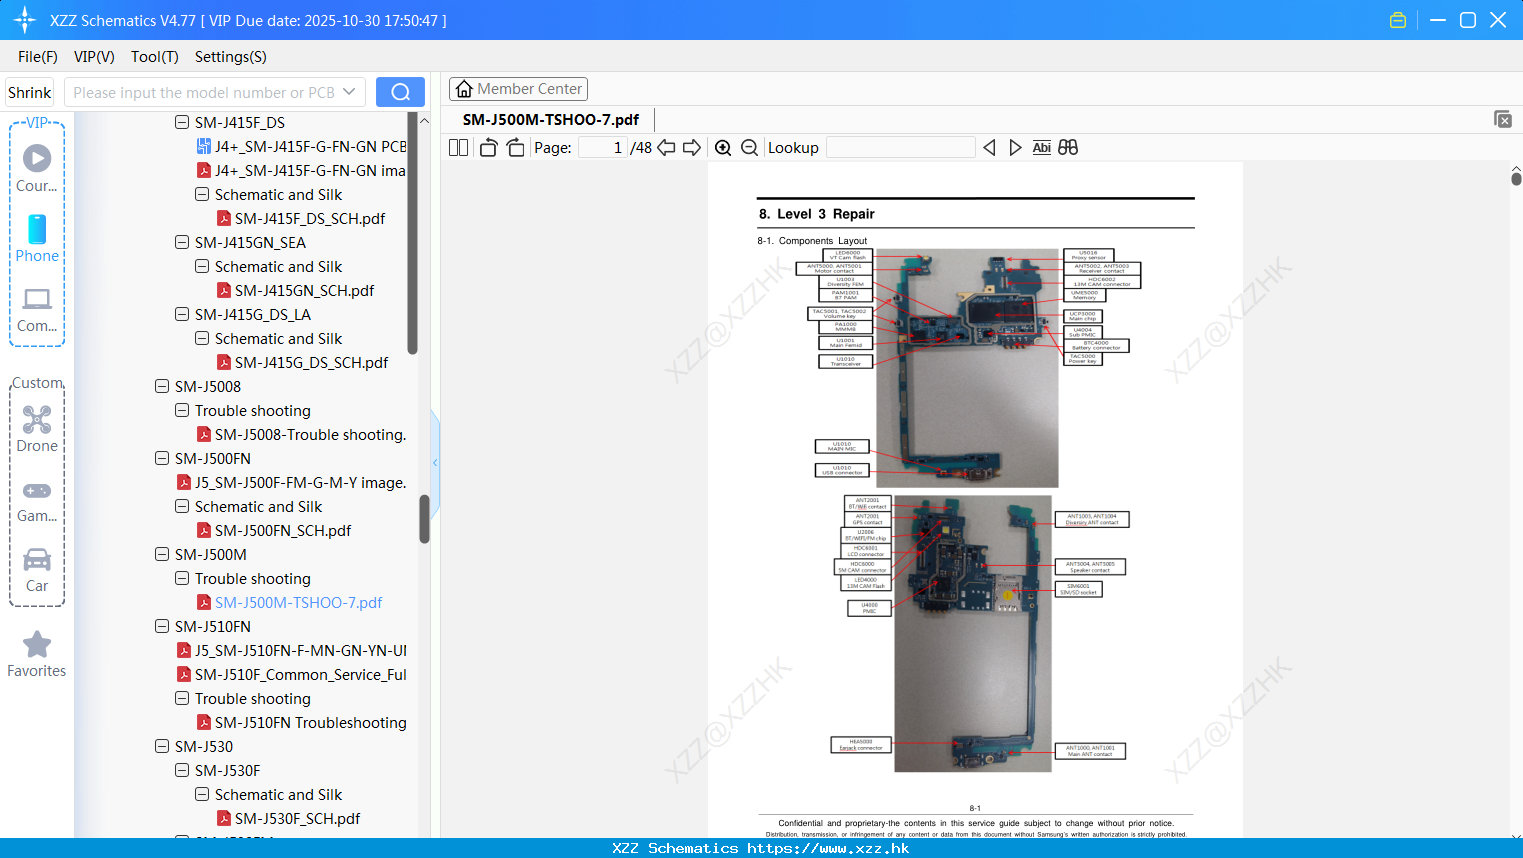The image size is (1523, 858).
Task: Click the PDF viewer vertical scrollbar thumb
Action: coord(1516,178)
